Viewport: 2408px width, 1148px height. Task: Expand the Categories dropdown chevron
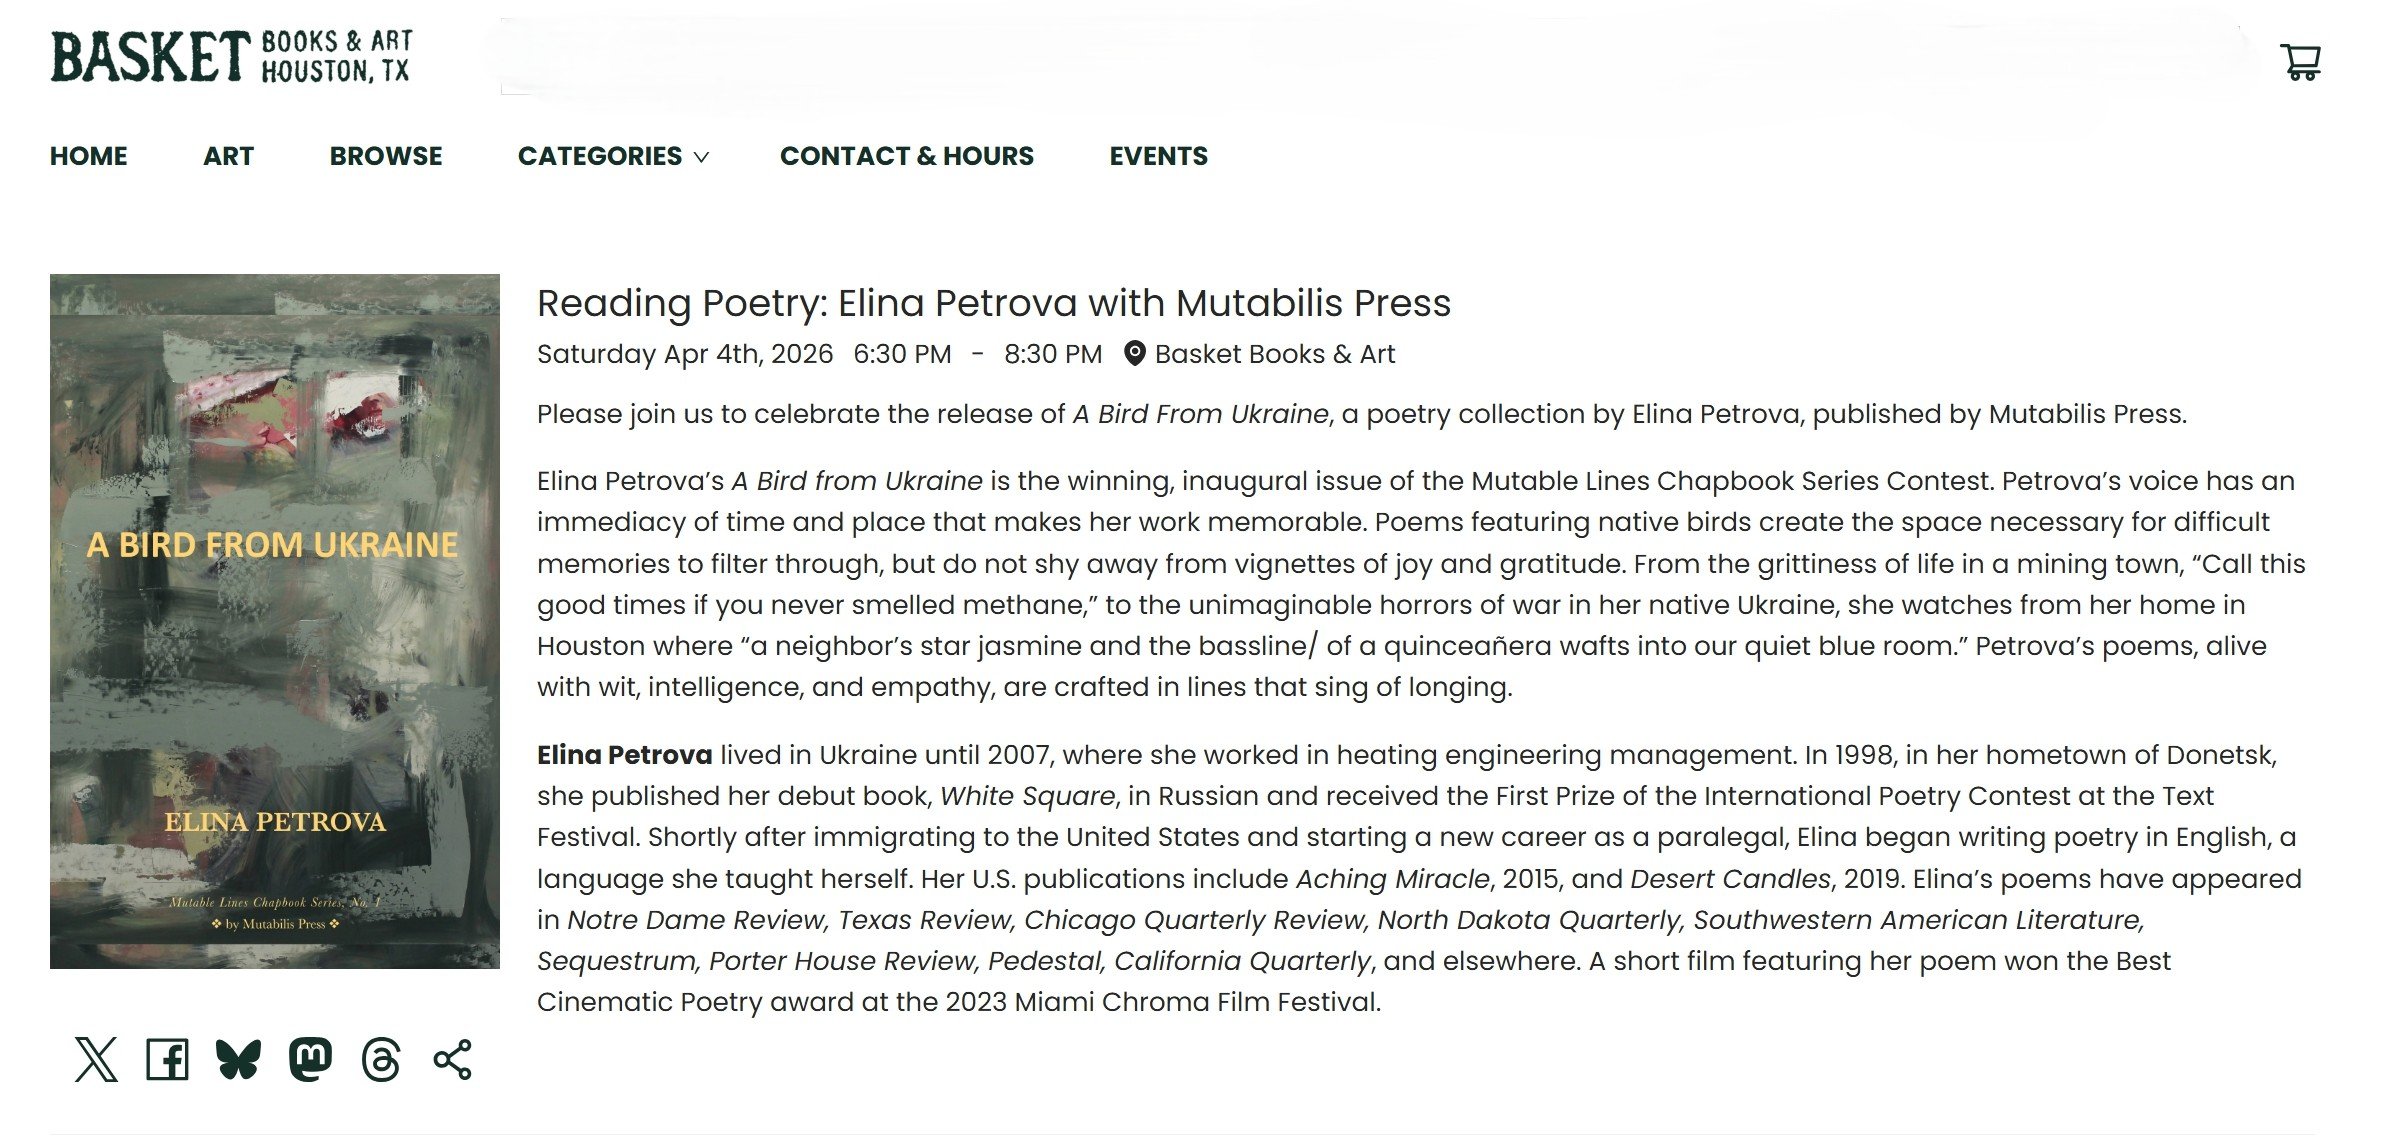coord(702,157)
